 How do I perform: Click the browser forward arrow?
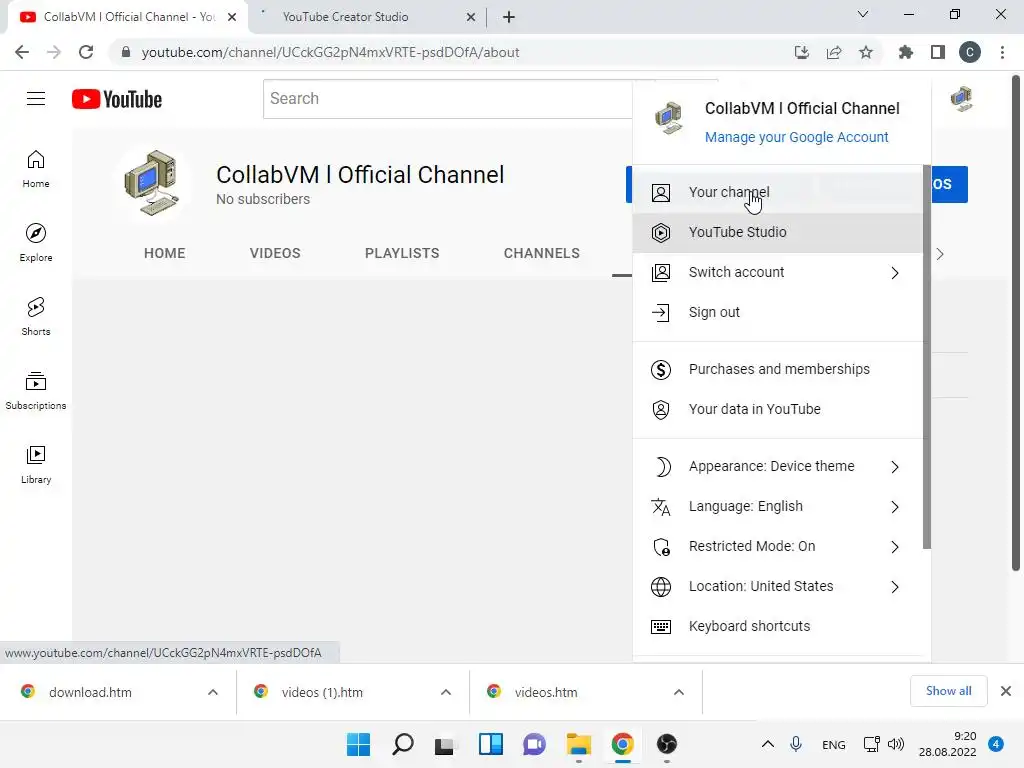[54, 52]
